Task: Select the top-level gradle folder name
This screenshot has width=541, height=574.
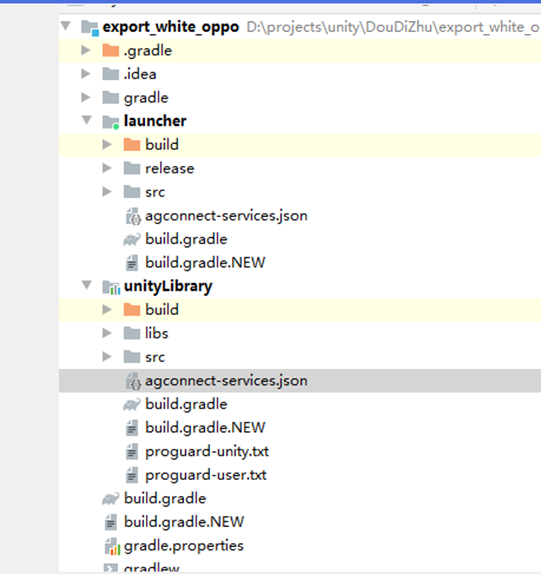Action: coord(146,98)
